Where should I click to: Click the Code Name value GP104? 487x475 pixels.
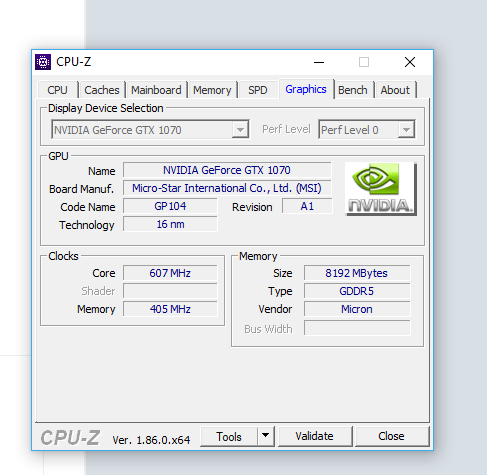click(x=170, y=206)
